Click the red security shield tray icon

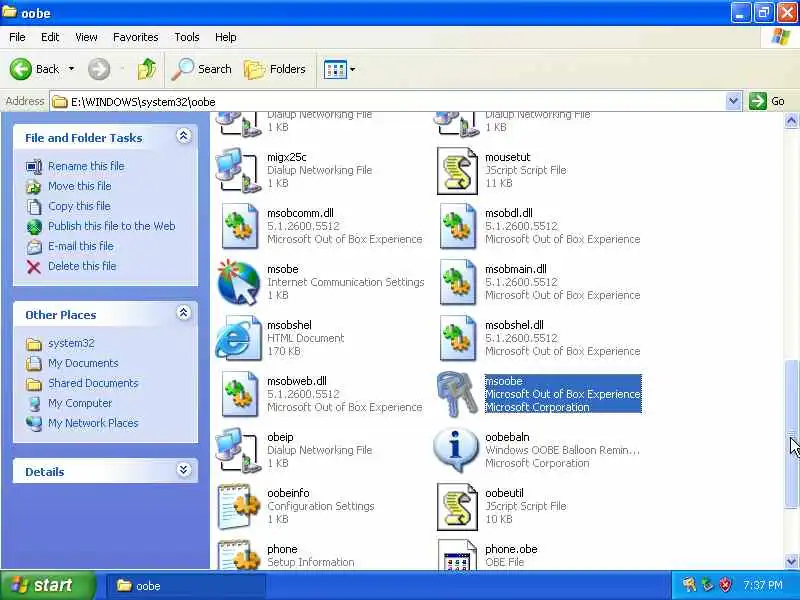(x=726, y=585)
